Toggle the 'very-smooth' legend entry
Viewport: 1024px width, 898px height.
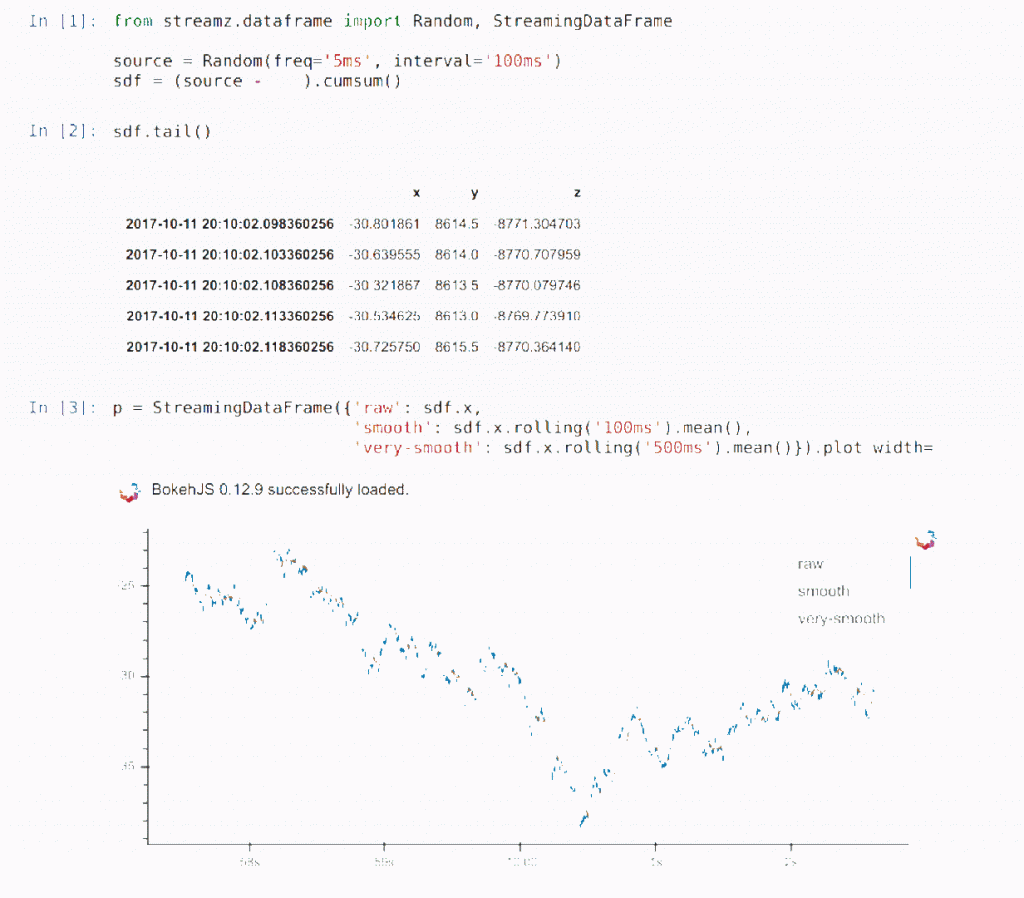point(841,618)
